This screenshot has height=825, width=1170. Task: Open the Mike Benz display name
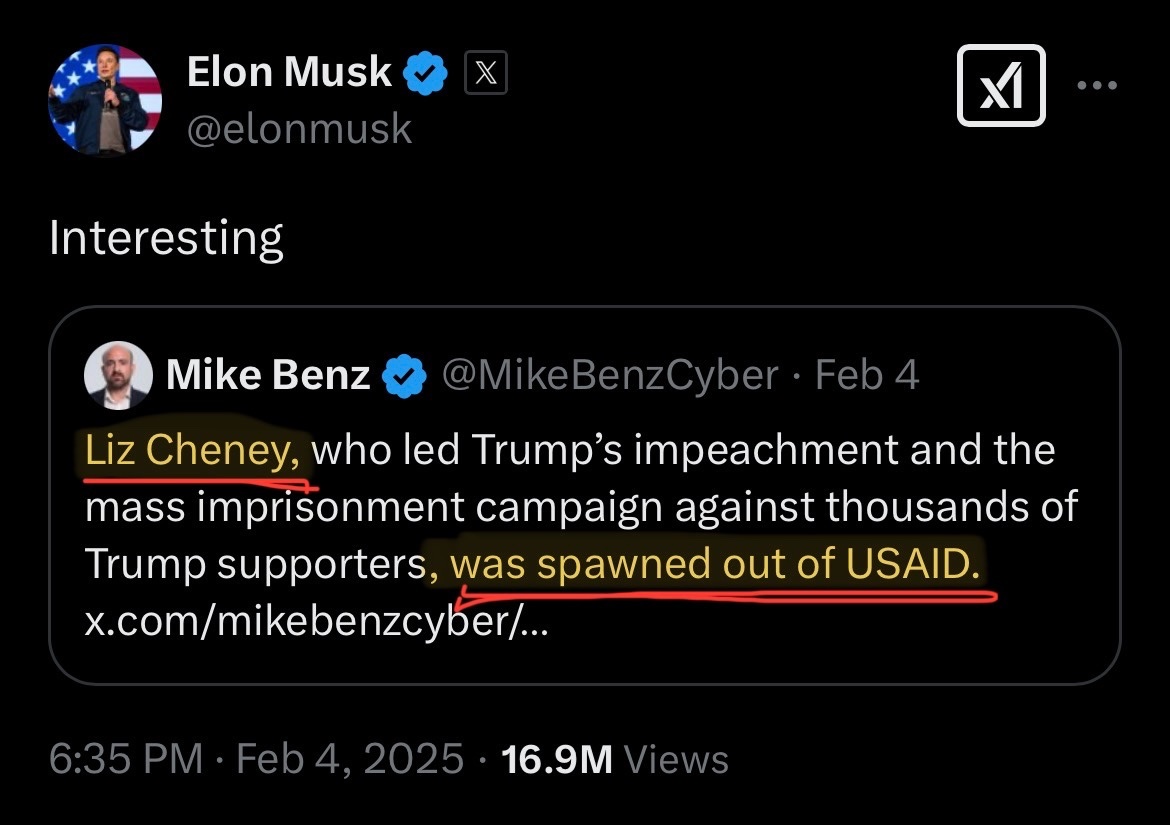pos(268,375)
